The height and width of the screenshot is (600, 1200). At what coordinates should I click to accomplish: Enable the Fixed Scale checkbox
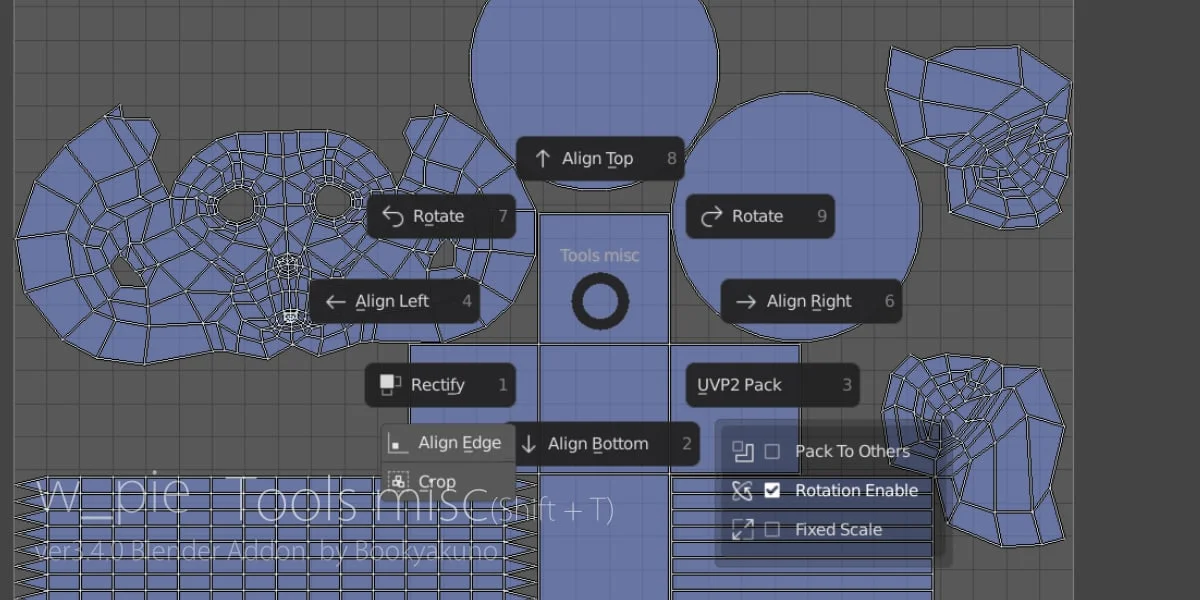click(x=772, y=529)
